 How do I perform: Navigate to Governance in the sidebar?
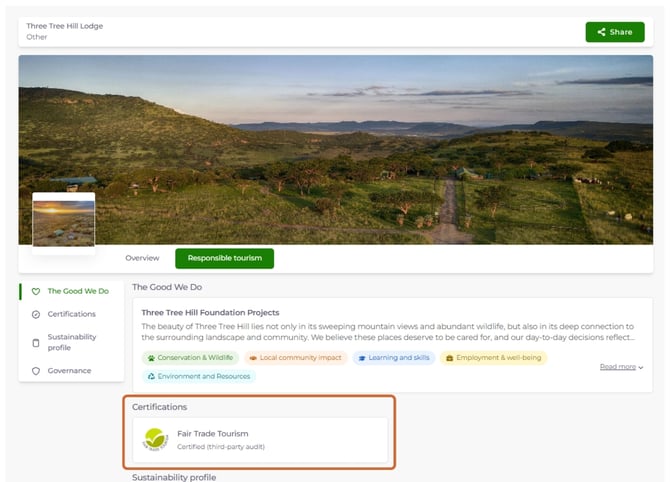[69, 370]
